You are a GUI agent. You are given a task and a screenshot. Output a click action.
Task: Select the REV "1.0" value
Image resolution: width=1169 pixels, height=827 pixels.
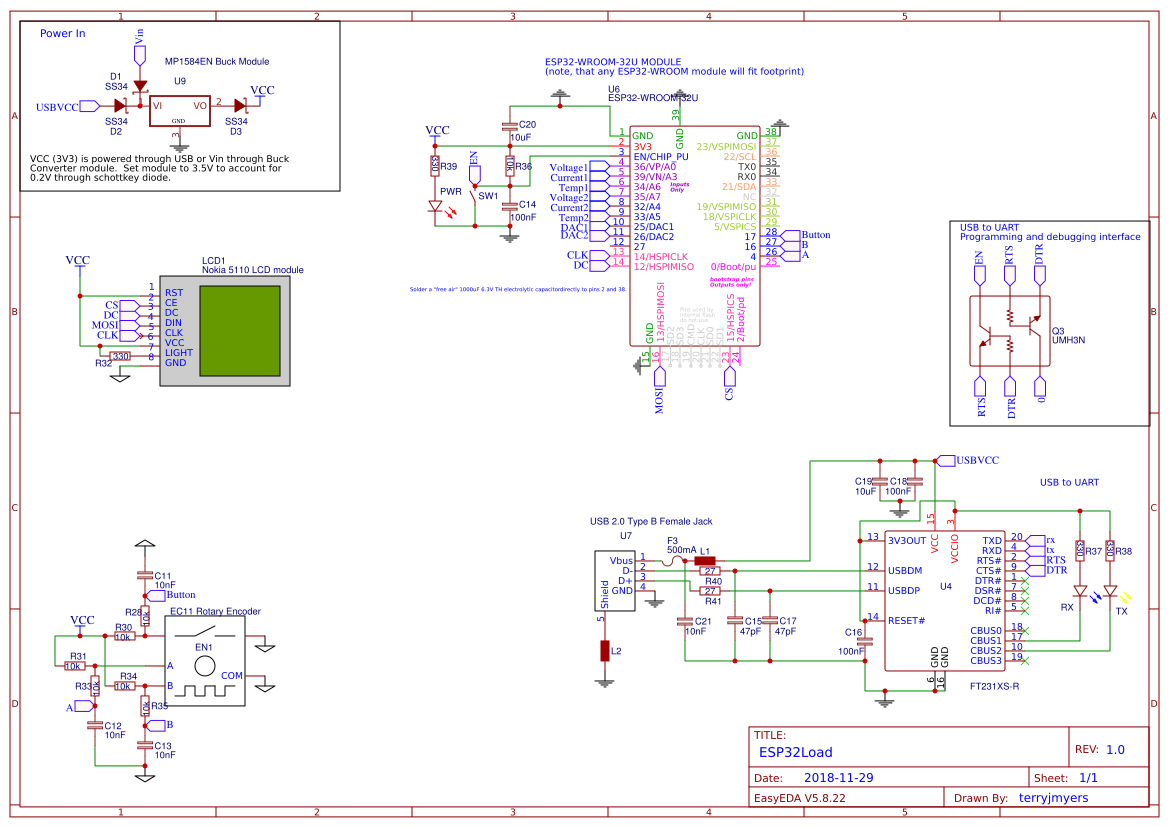pos(1115,750)
